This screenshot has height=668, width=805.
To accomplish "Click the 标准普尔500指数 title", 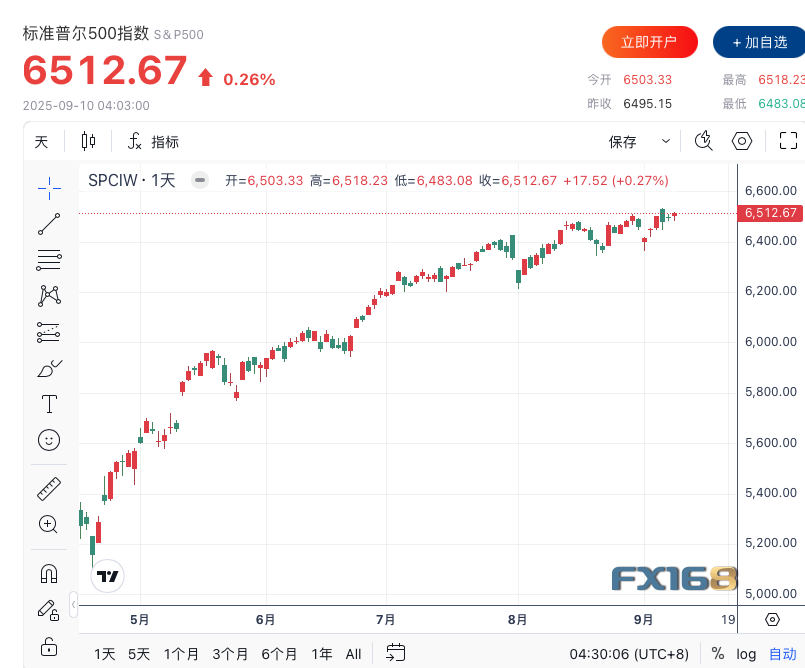I will point(86,33).
